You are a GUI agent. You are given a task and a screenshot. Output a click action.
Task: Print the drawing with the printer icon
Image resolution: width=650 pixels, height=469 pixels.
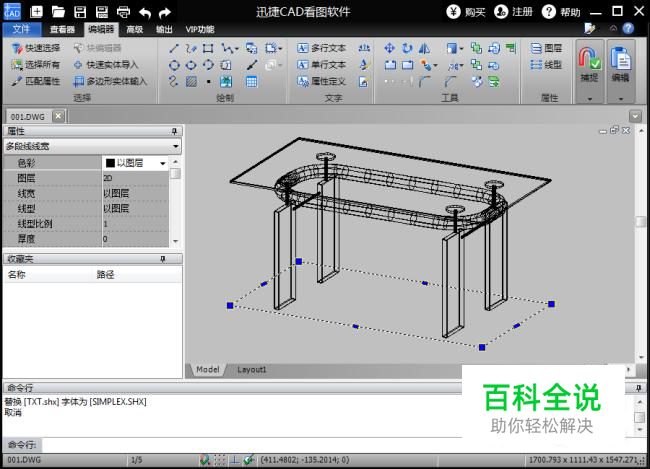tap(124, 12)
